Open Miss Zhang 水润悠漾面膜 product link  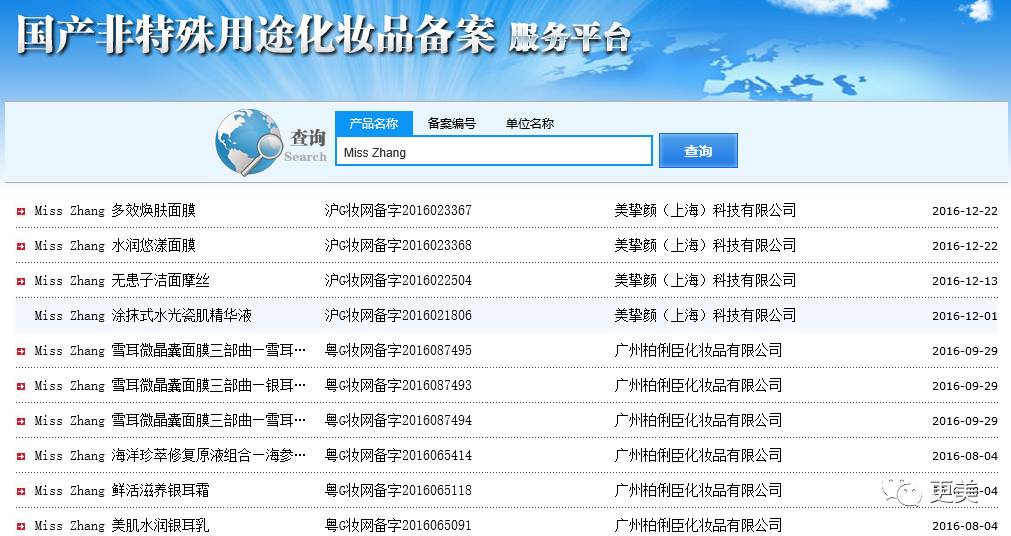(115, 245)
